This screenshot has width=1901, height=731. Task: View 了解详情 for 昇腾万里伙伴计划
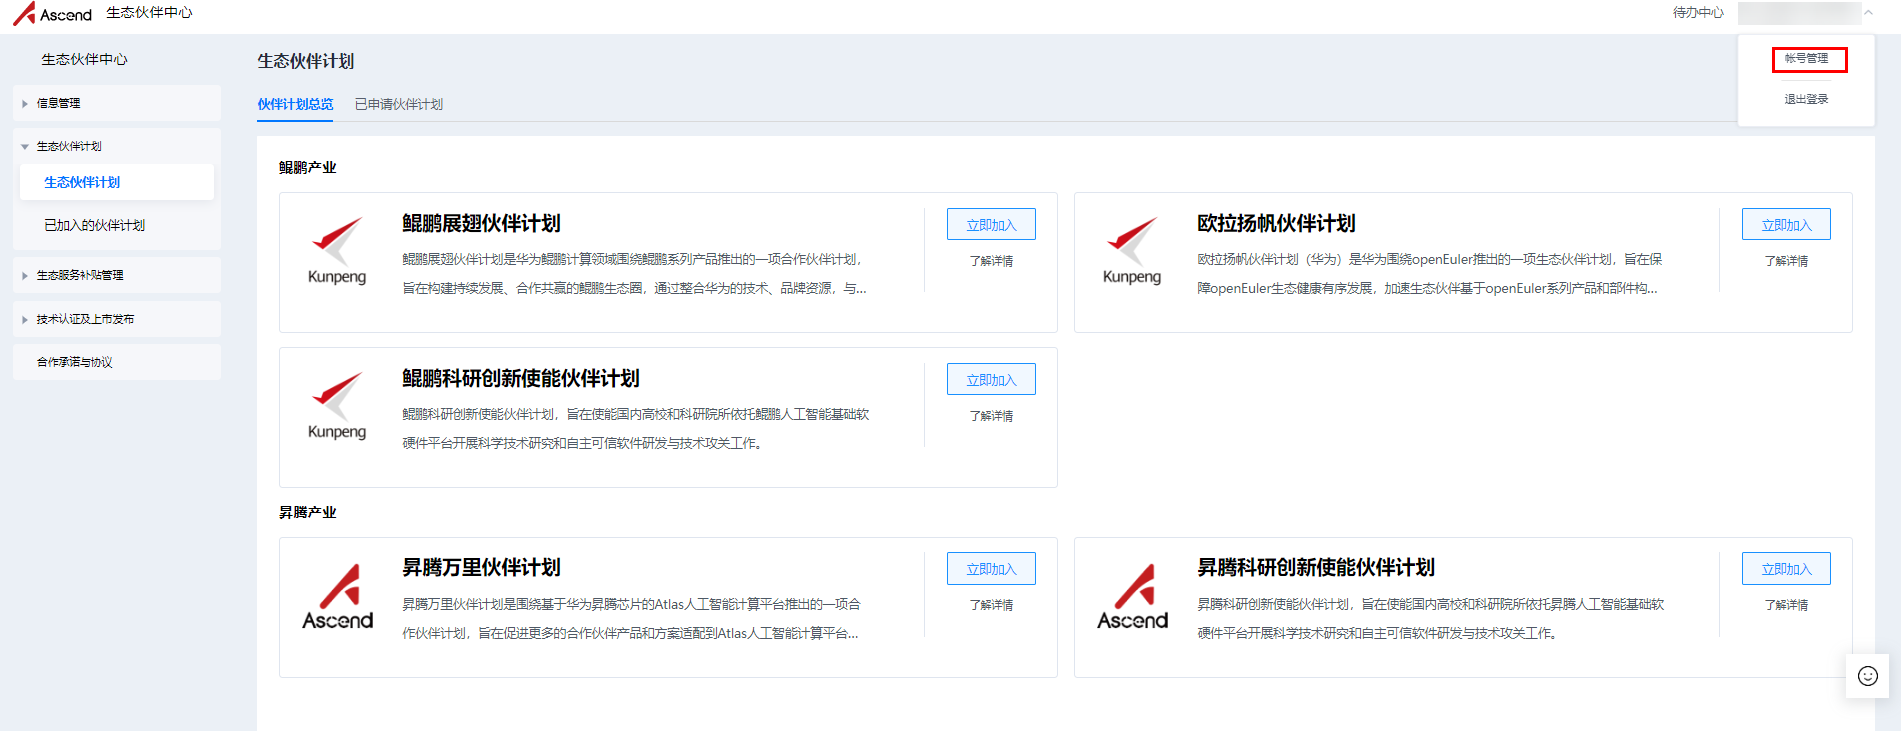[x=991, y=605]
